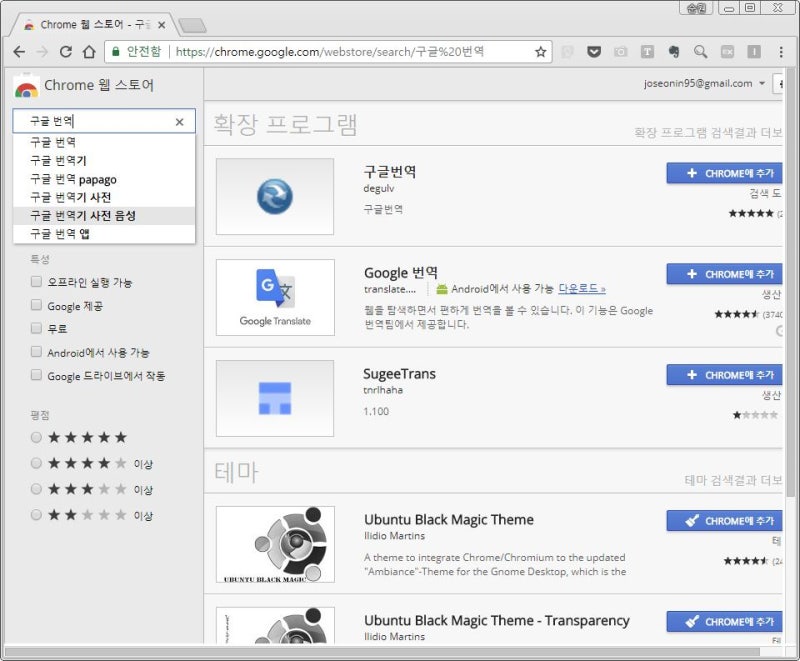Go back with the browser back arrow
The height and width of the screenshot is (661, 800).
click(19, 52)
